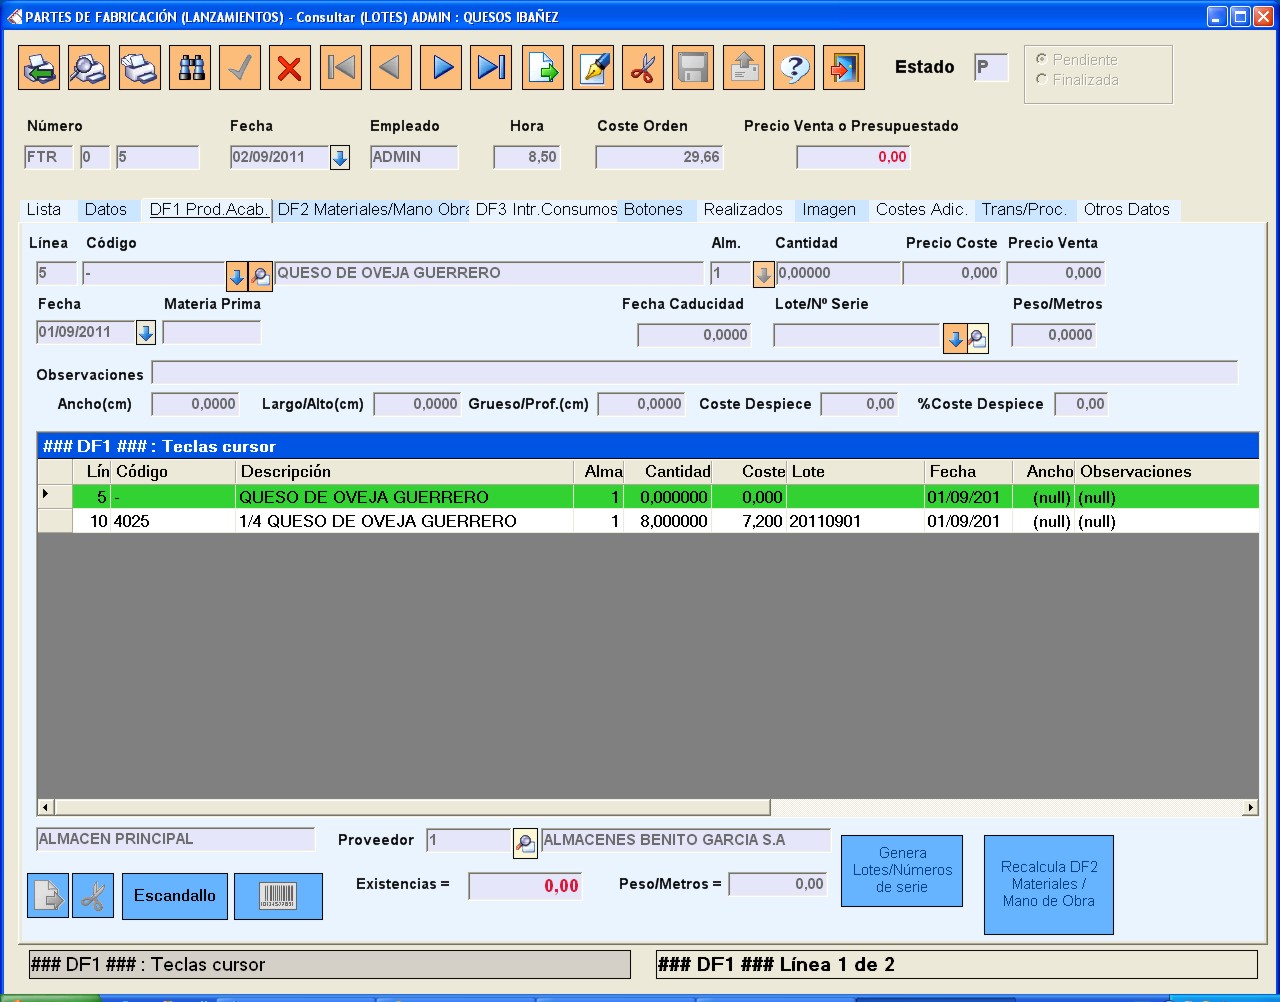Click the plain printer icon

[x=139, y=68]
